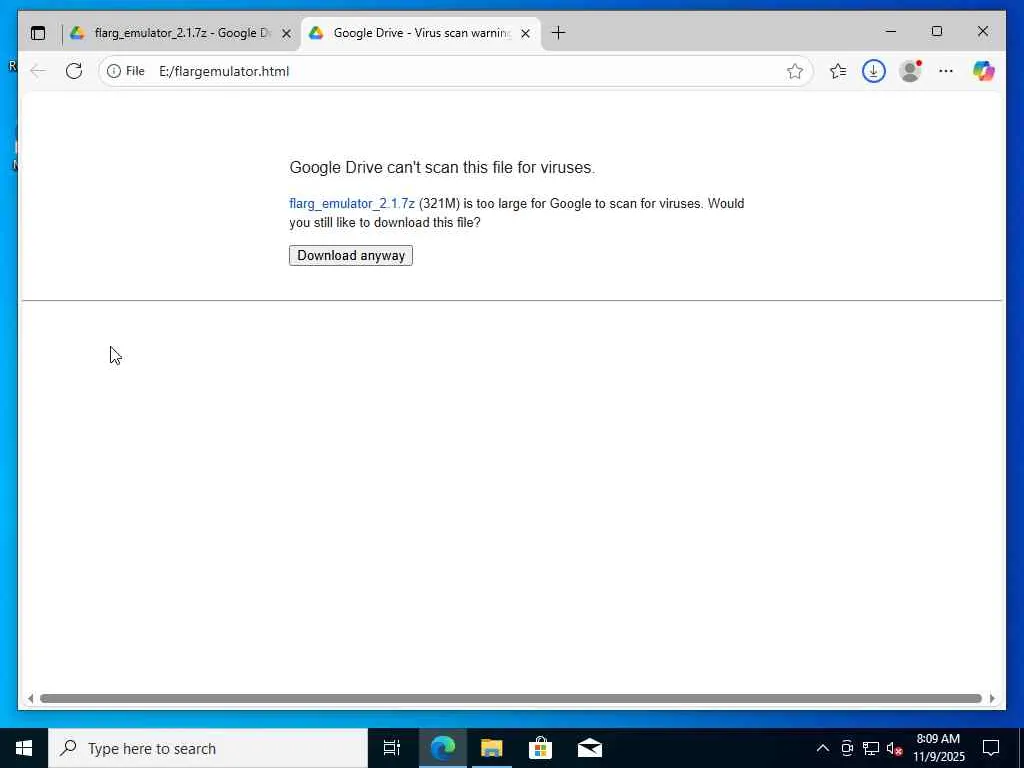Open the clock showing 8:09 AM
The width and height of the screenshot is (1024, 768).
point(938,748)
